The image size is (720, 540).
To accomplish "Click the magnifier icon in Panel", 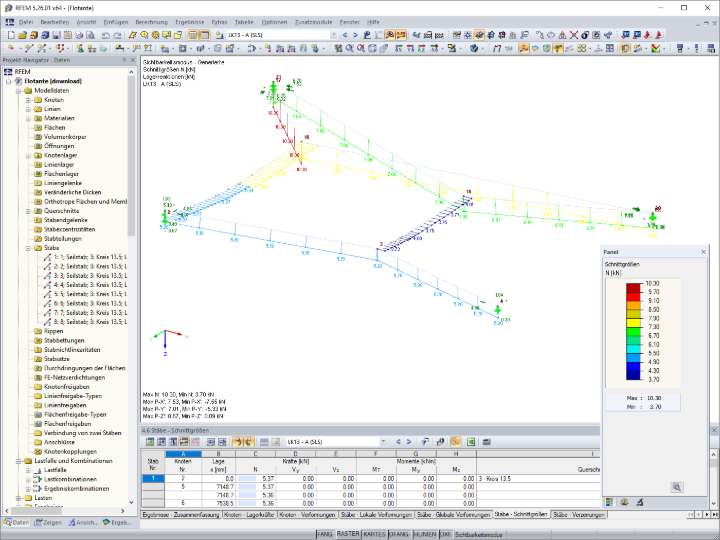I will pos(677,487).
